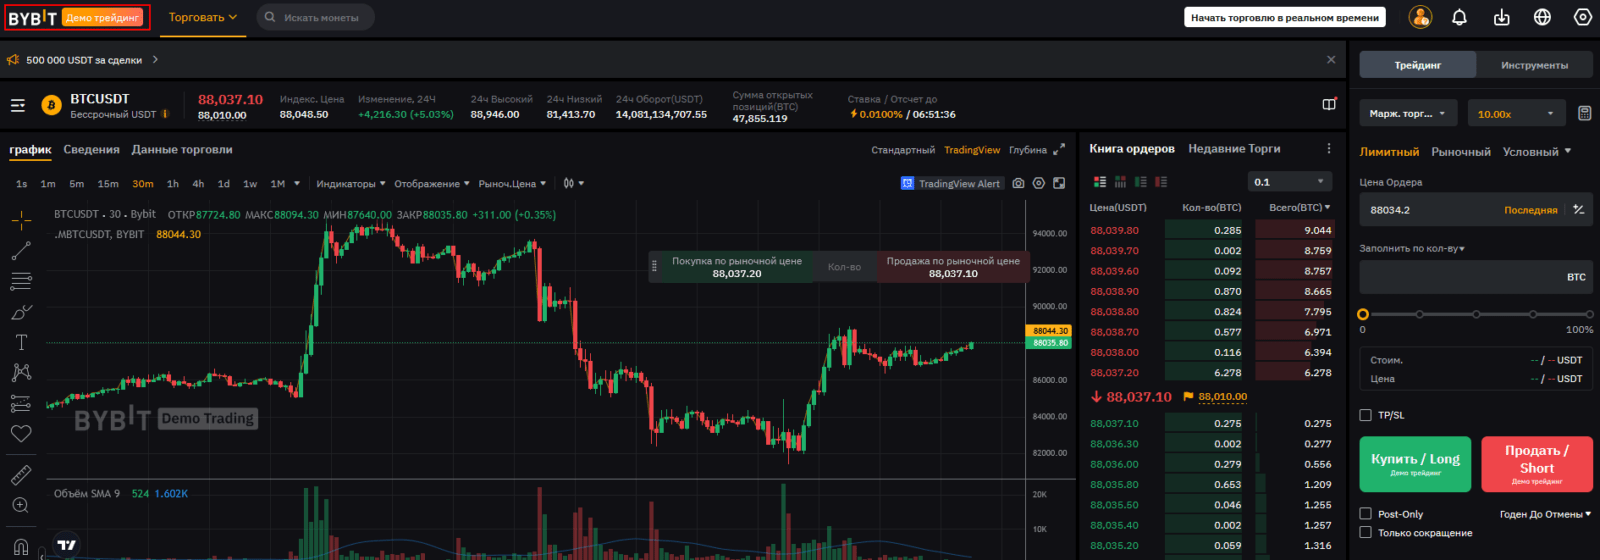This screenshot has height=560, width=1600.
Task: Select the text tool in chart sidebar
Action: 21,342
